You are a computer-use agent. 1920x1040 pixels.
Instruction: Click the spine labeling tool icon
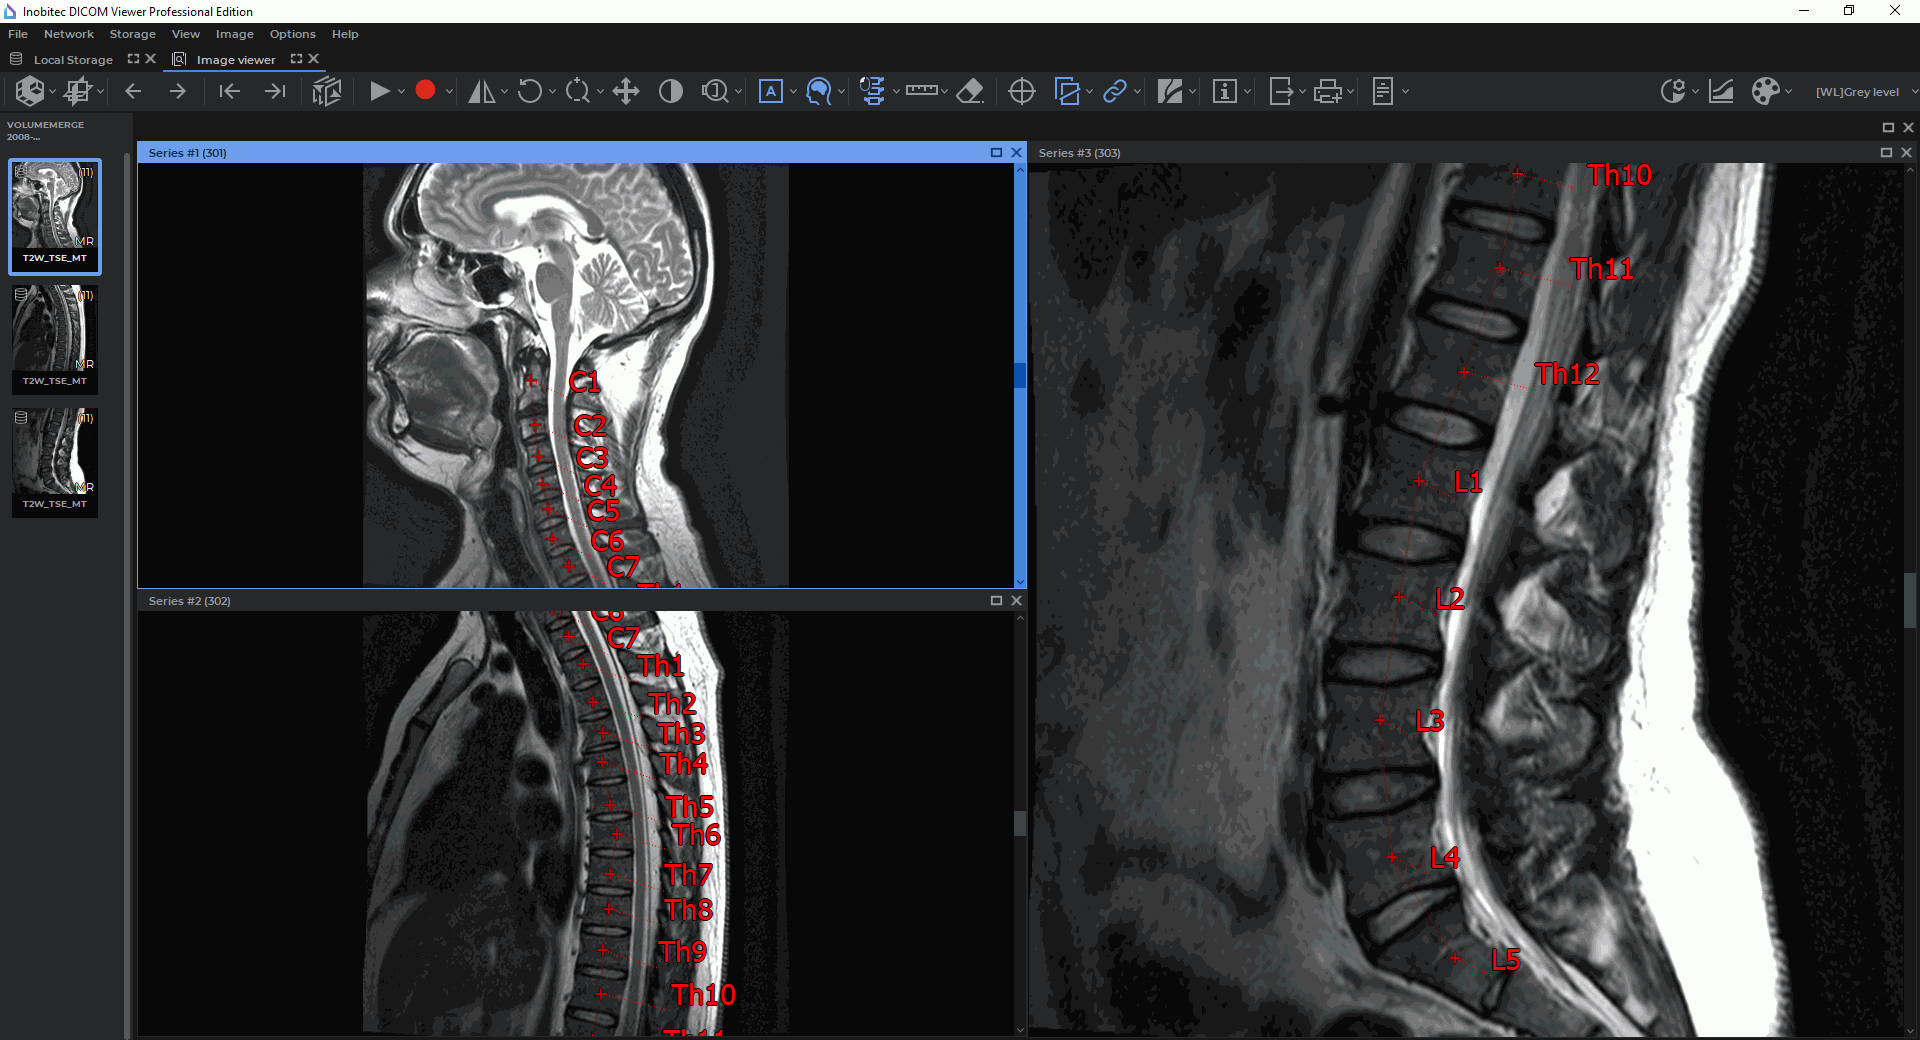point(872,92)
